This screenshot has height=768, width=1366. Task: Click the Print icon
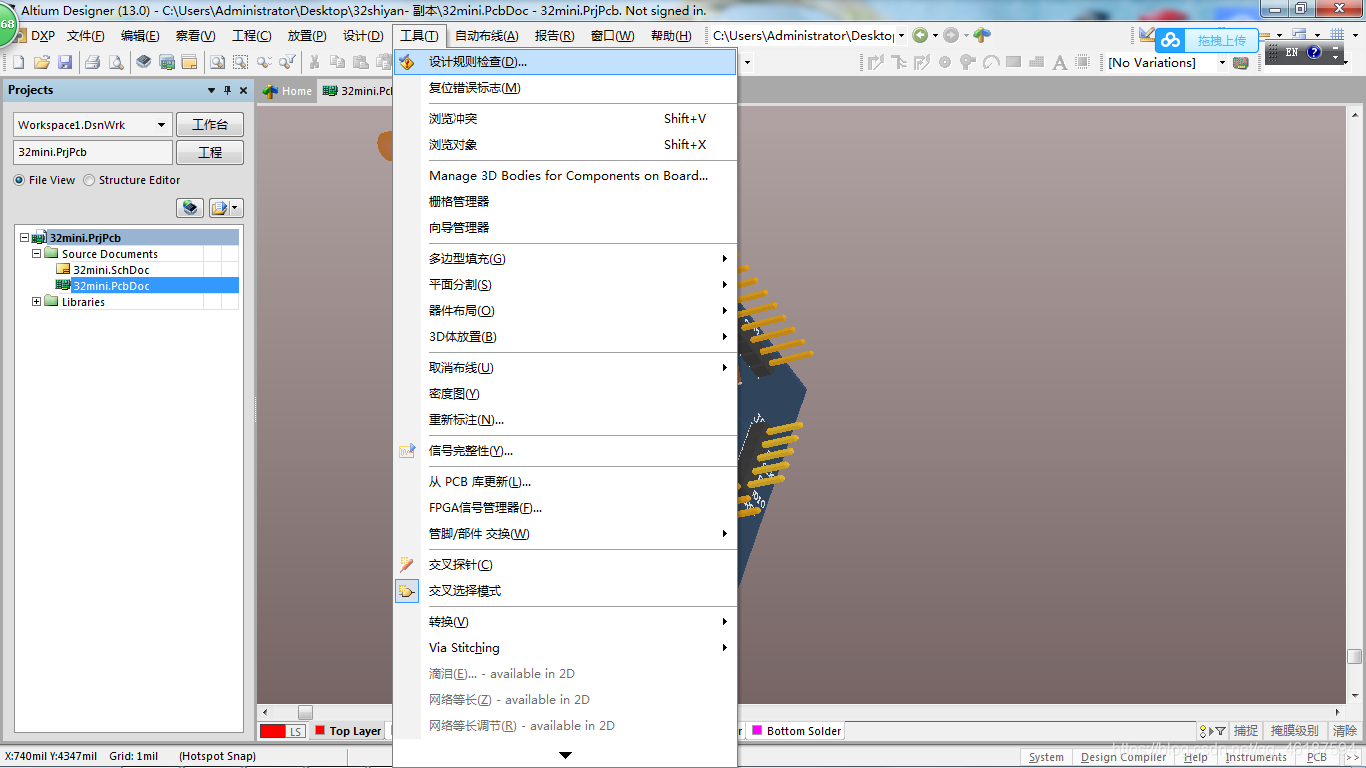pos(92,62)
